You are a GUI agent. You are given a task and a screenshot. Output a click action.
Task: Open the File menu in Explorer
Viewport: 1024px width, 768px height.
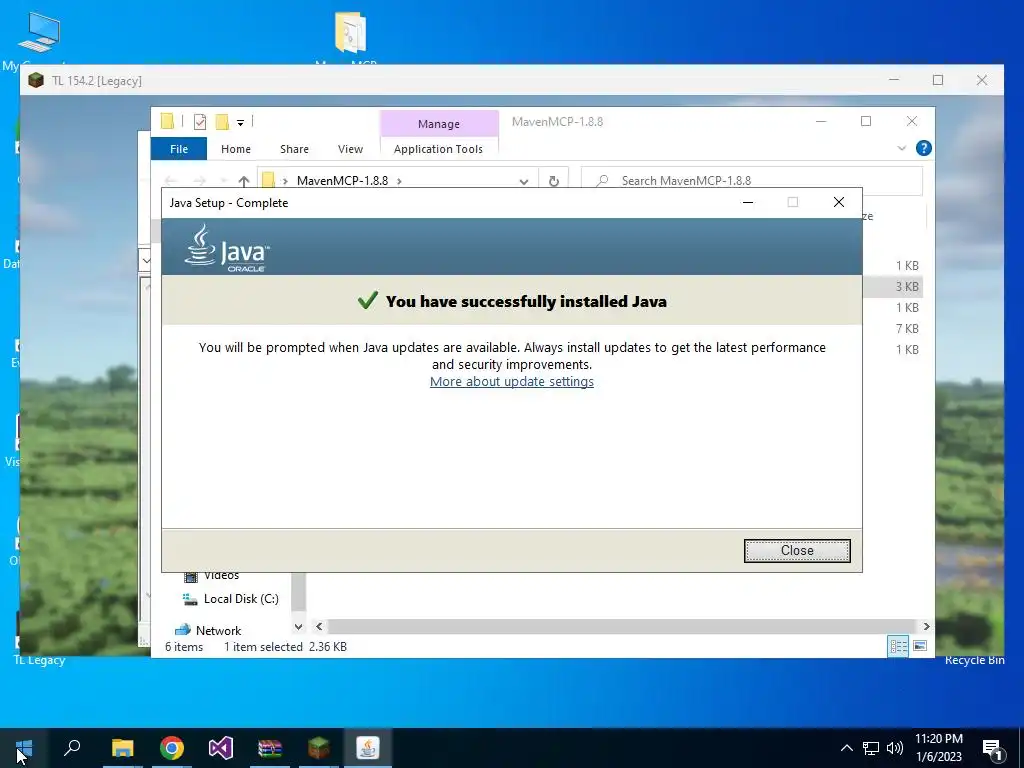tap(178, 149)
